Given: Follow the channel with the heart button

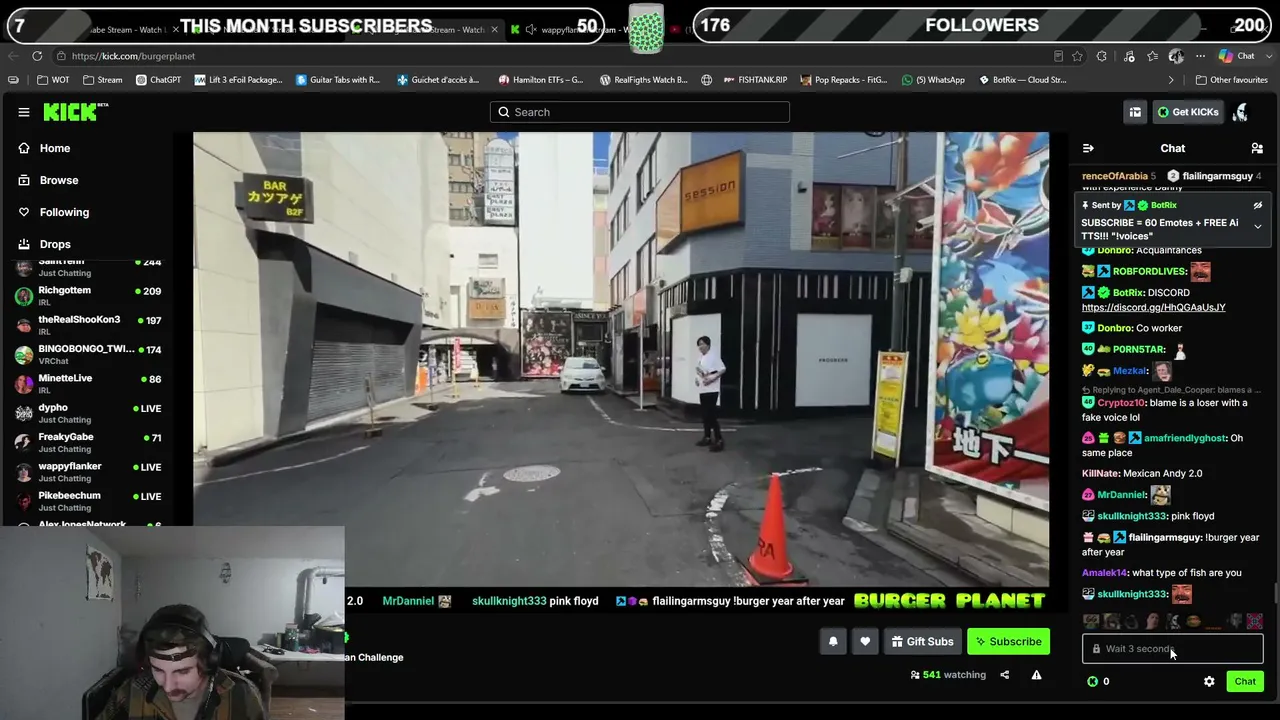Looking at the screenshot, I should tap(865, 642).
